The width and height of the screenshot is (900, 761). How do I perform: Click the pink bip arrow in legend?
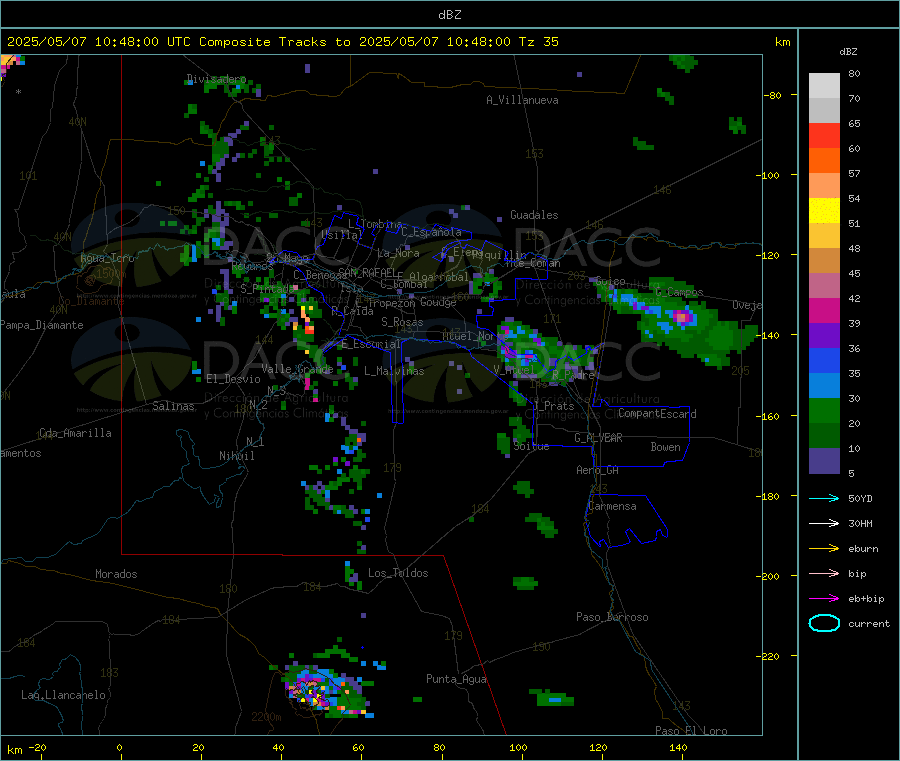click(824, 573)
